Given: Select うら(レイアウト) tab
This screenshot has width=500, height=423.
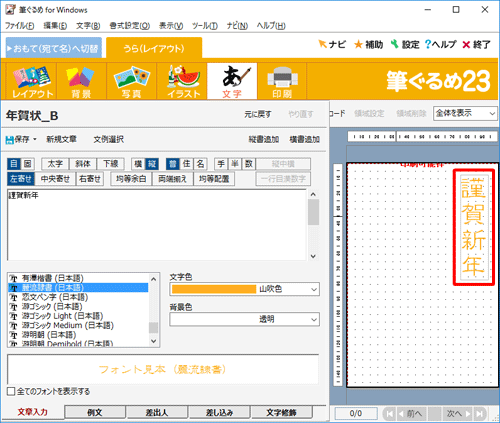Looking at the screenshot, I should tap(154, 48).
